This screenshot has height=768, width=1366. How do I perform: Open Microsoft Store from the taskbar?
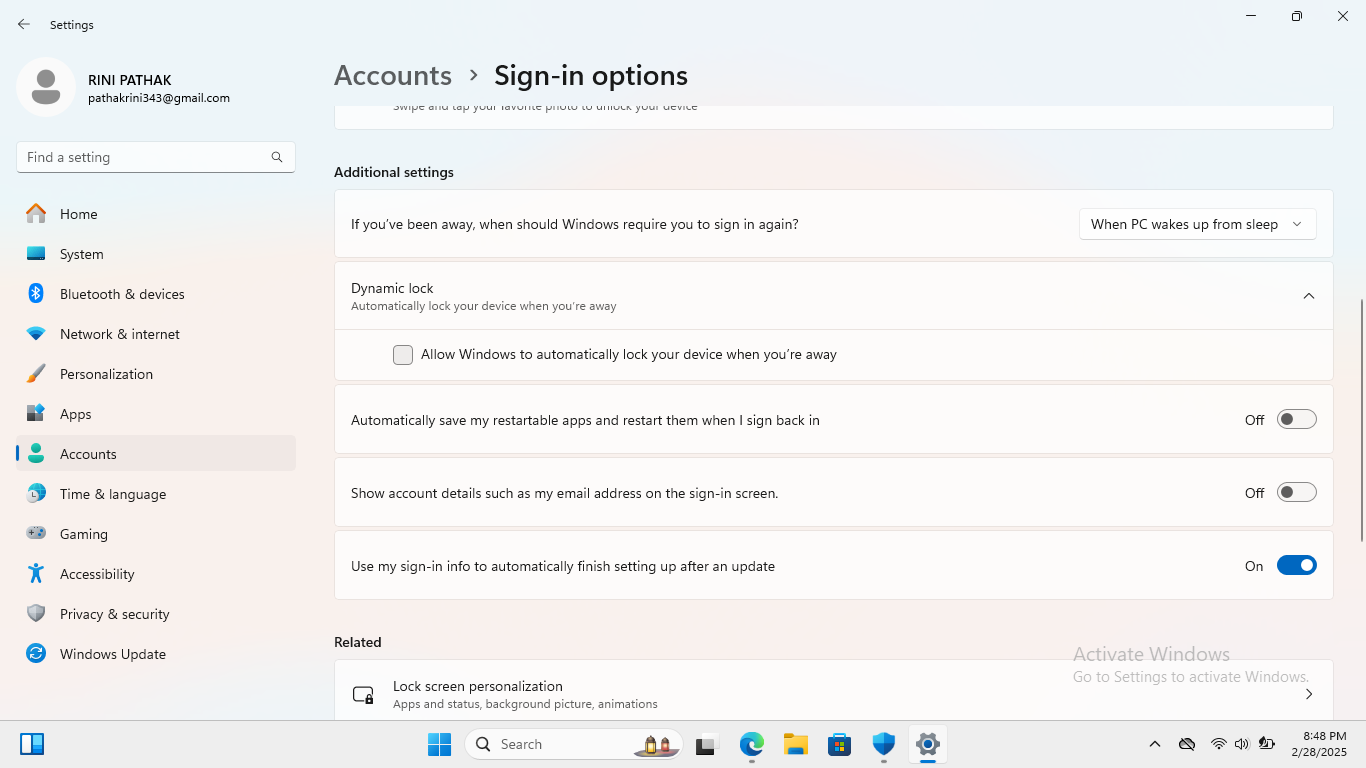click(x=840, y=744)
